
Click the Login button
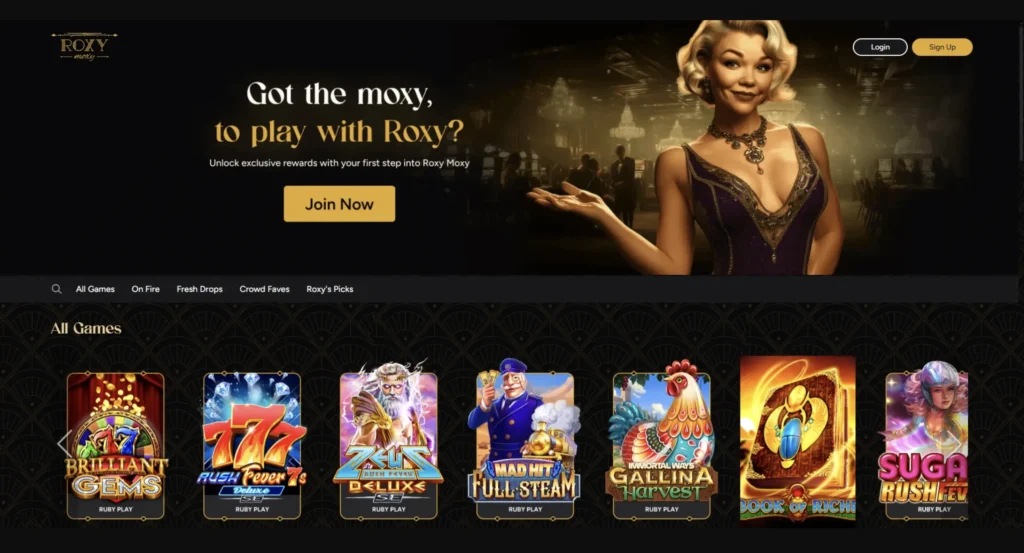[x=880, y=47]
